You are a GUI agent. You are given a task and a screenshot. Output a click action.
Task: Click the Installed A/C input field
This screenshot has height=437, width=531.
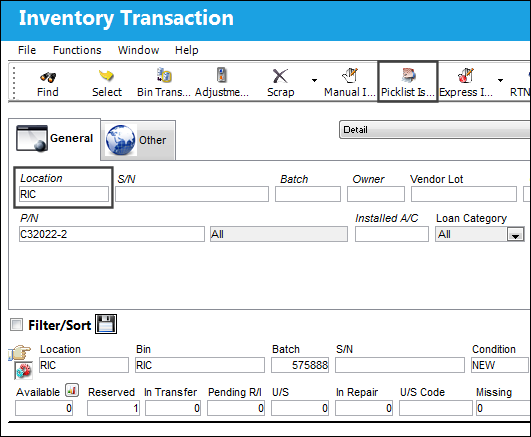392,234
